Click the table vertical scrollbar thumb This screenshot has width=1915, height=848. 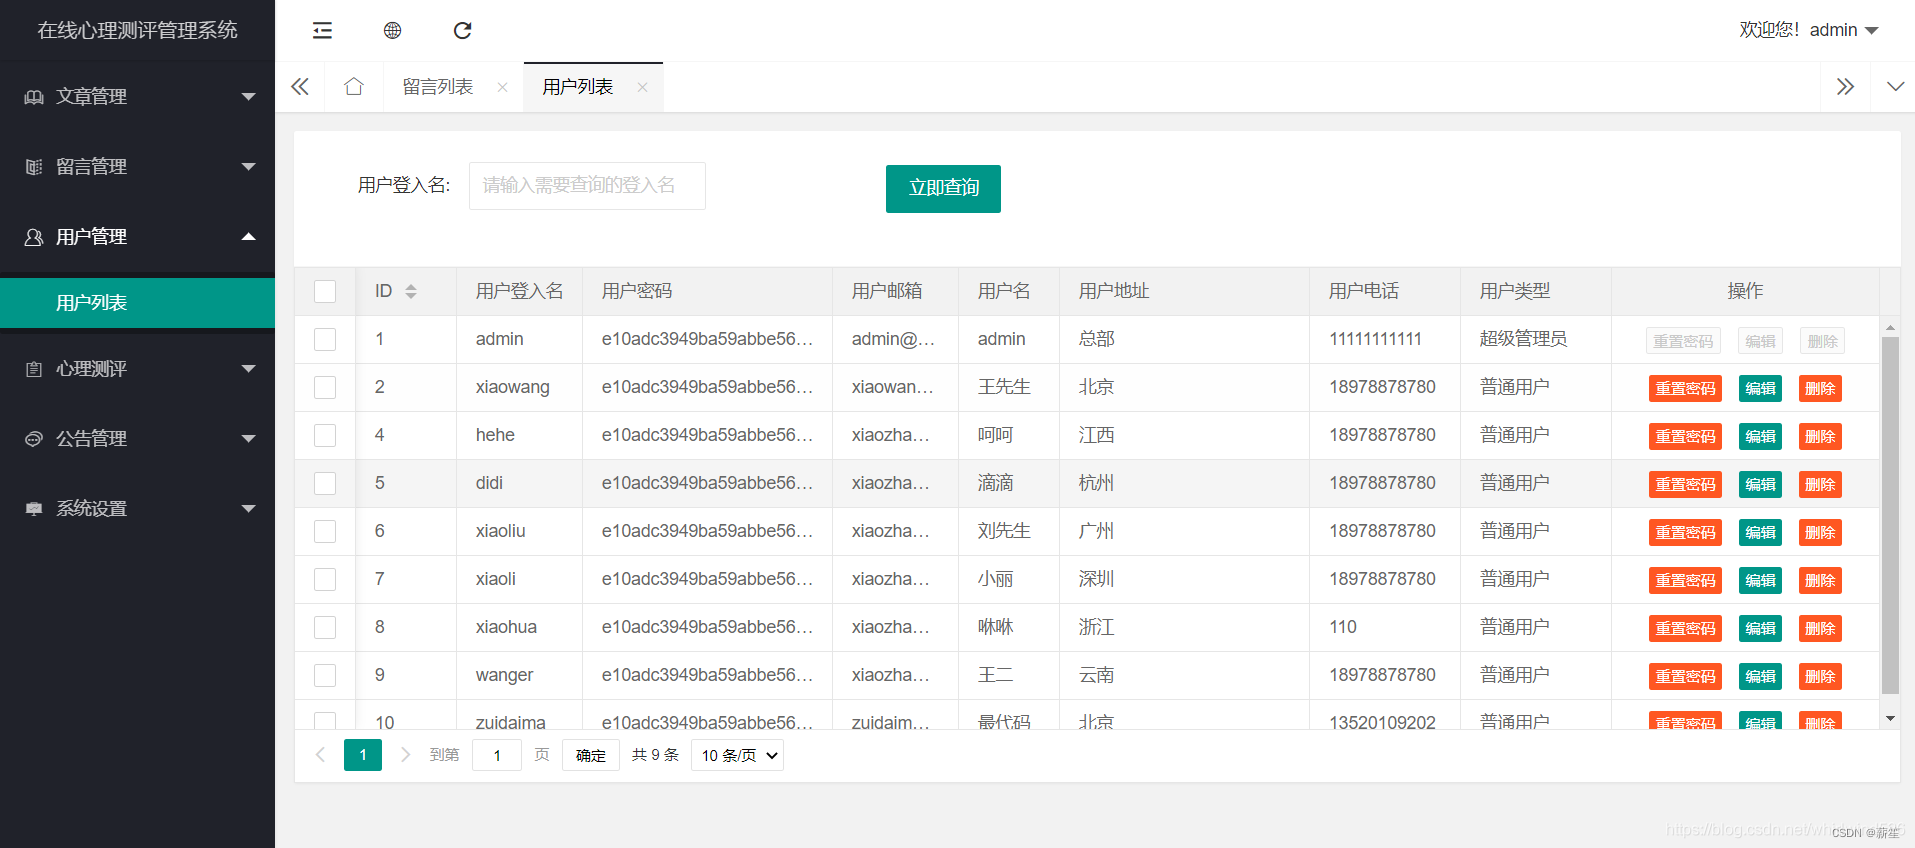pos(1890,515)
